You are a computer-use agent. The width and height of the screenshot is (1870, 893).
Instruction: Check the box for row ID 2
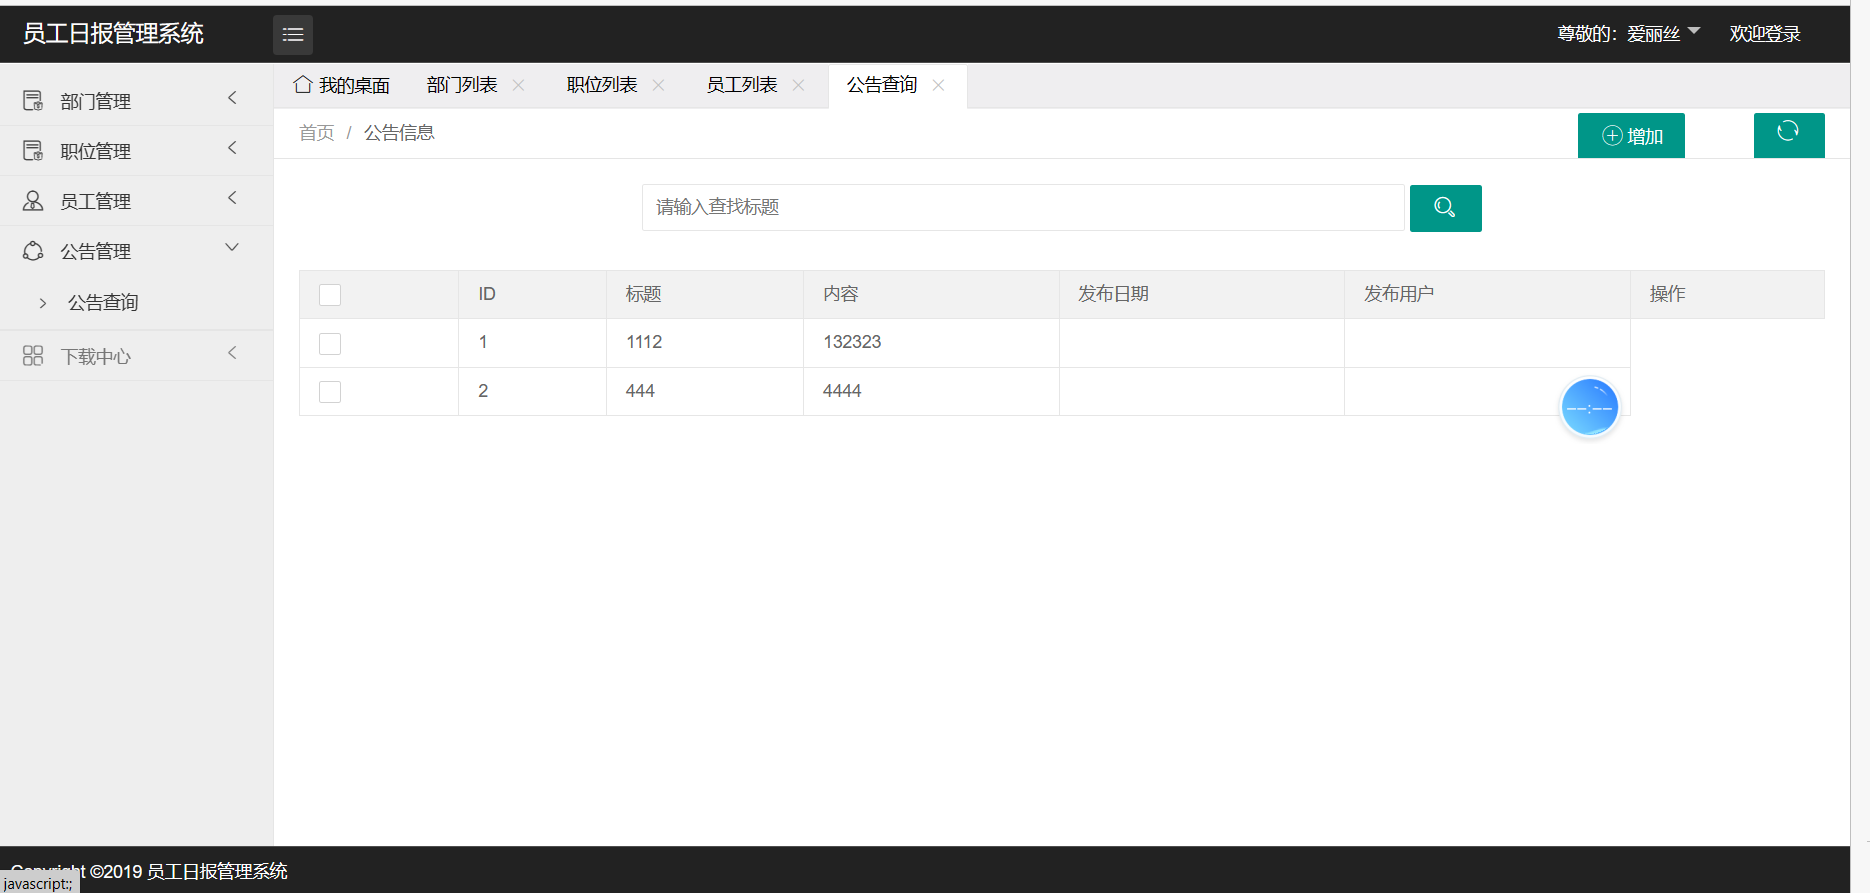pyautogui.click(x=330, y=392)
